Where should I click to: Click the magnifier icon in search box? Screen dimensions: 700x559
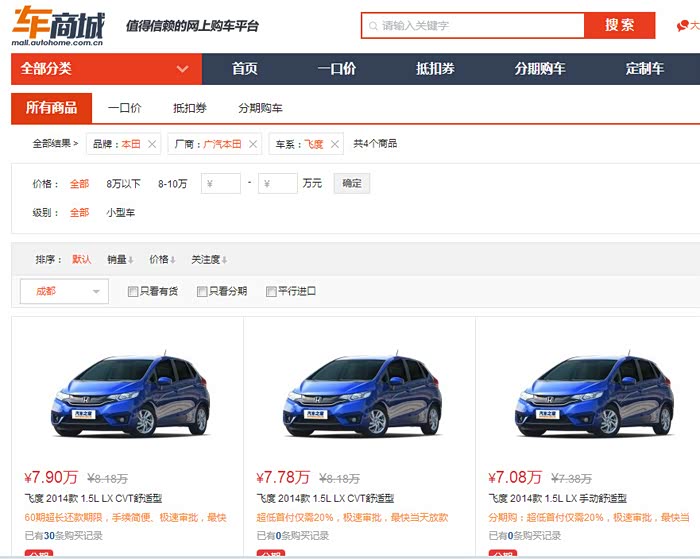pyautogui.click(x=373, y=26)
